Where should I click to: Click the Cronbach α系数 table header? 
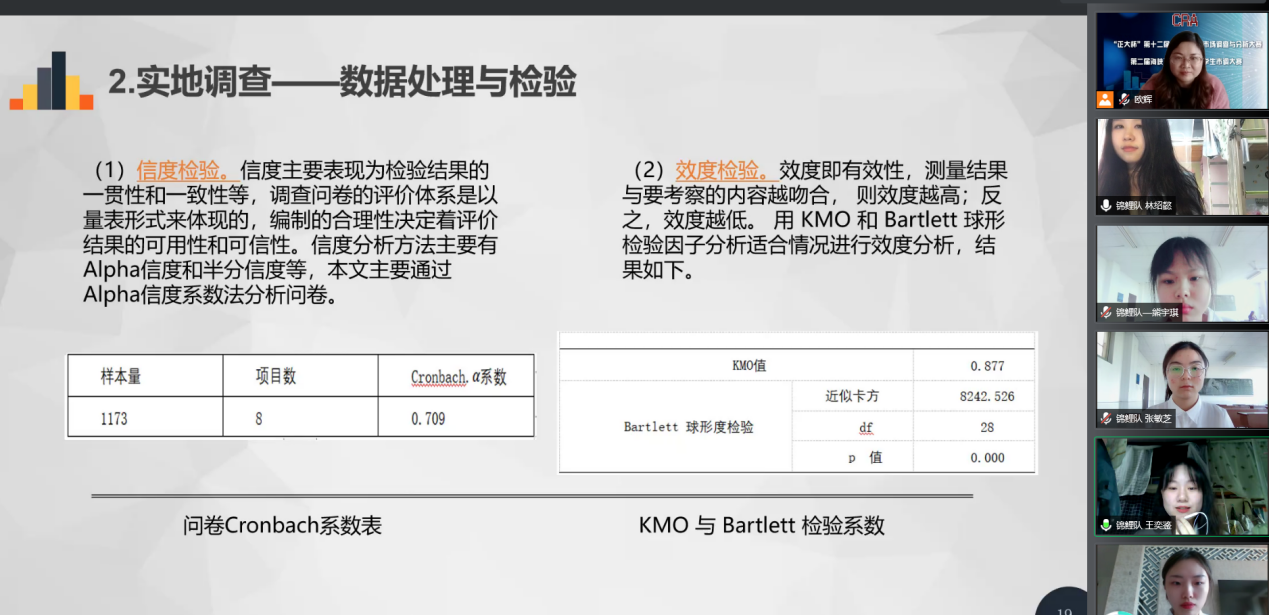click(458, 377)
